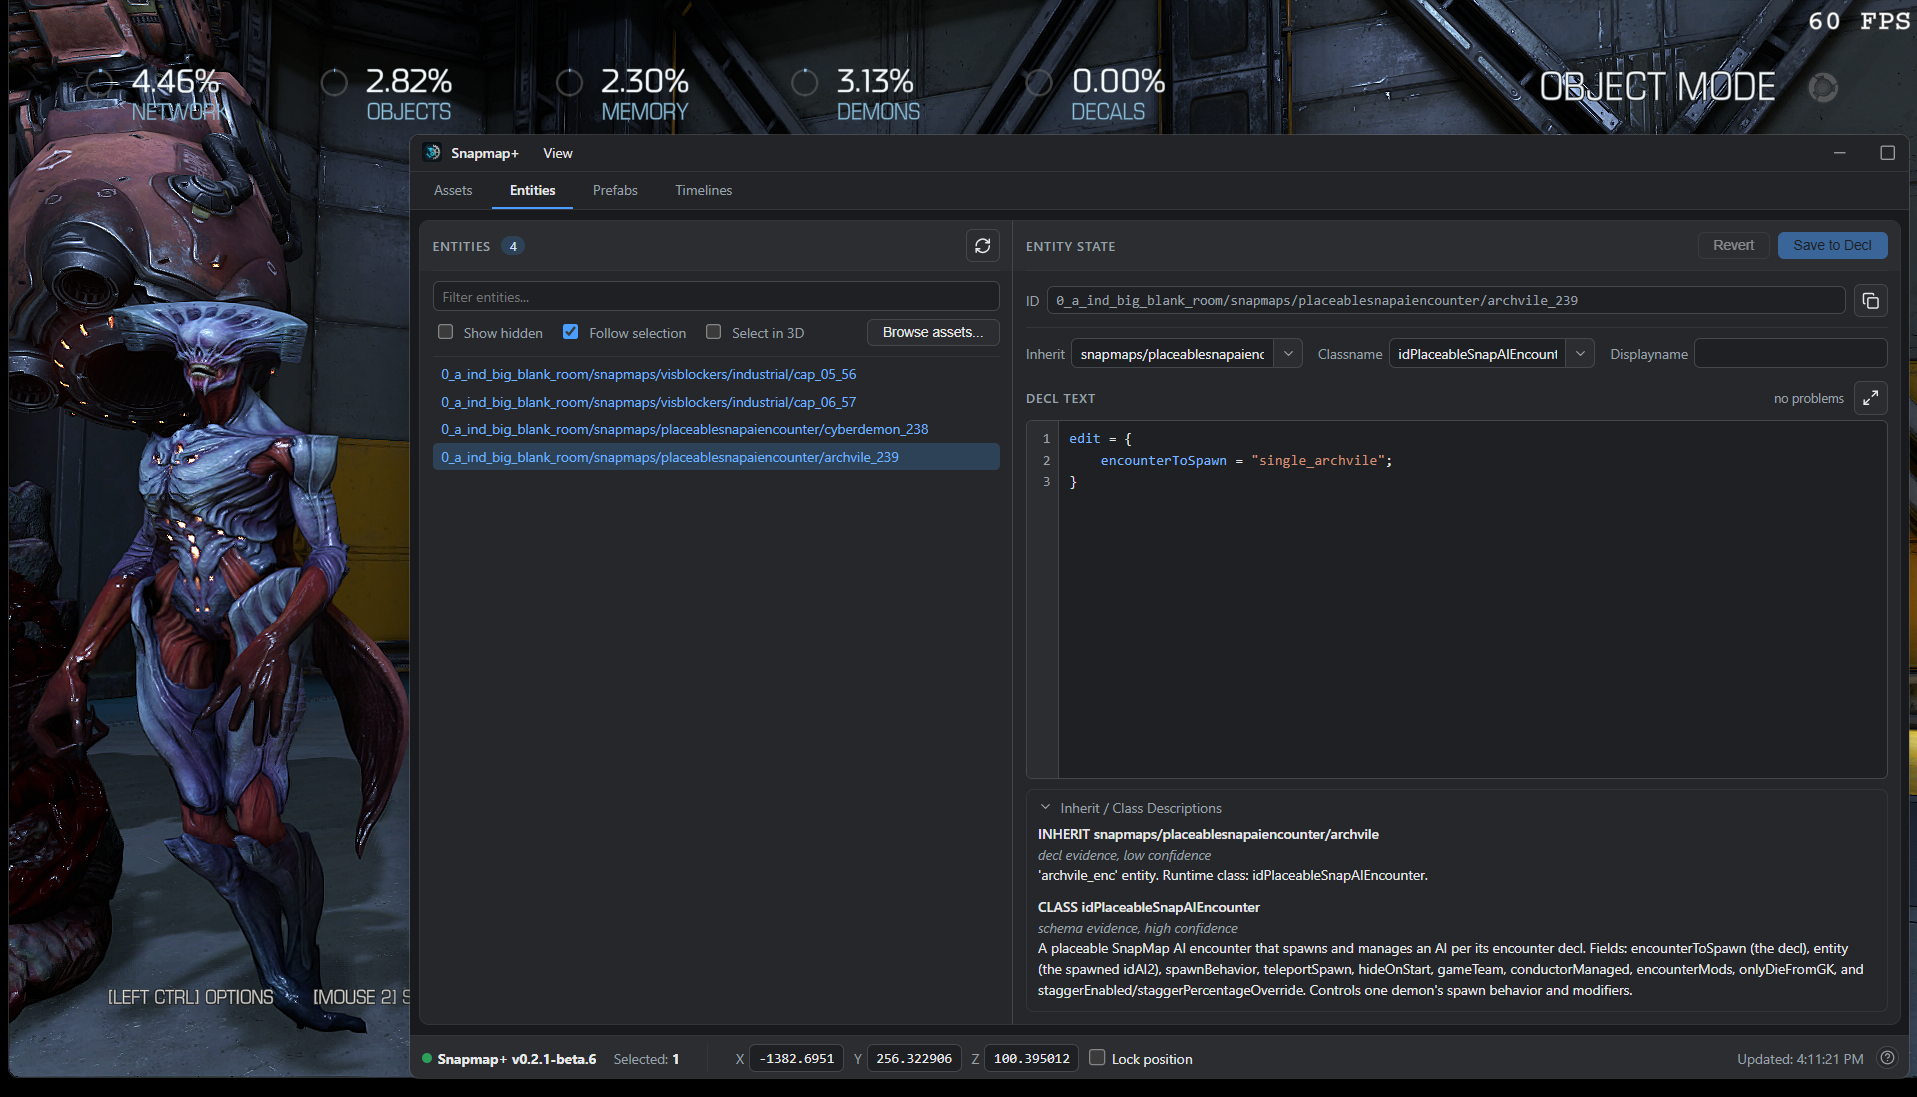Select cyberdemon_238 entity

pos(716,429)
